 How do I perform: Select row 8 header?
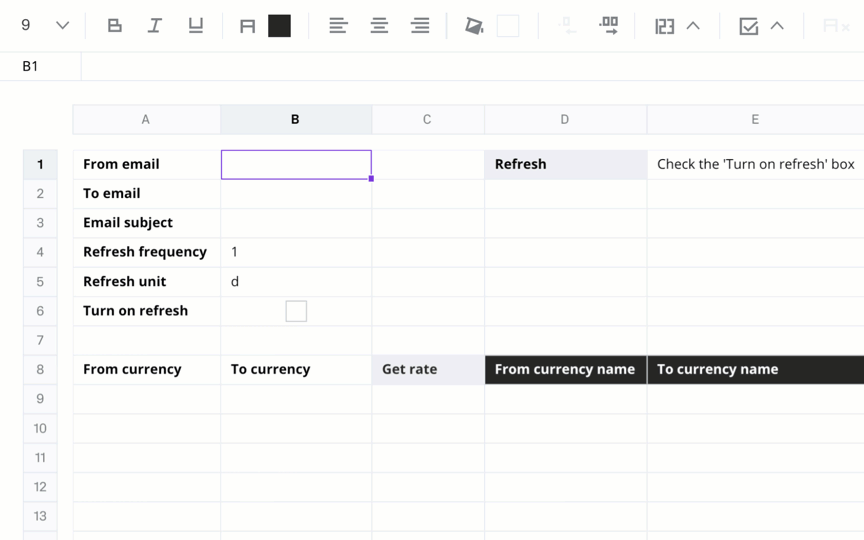[40, 370]
